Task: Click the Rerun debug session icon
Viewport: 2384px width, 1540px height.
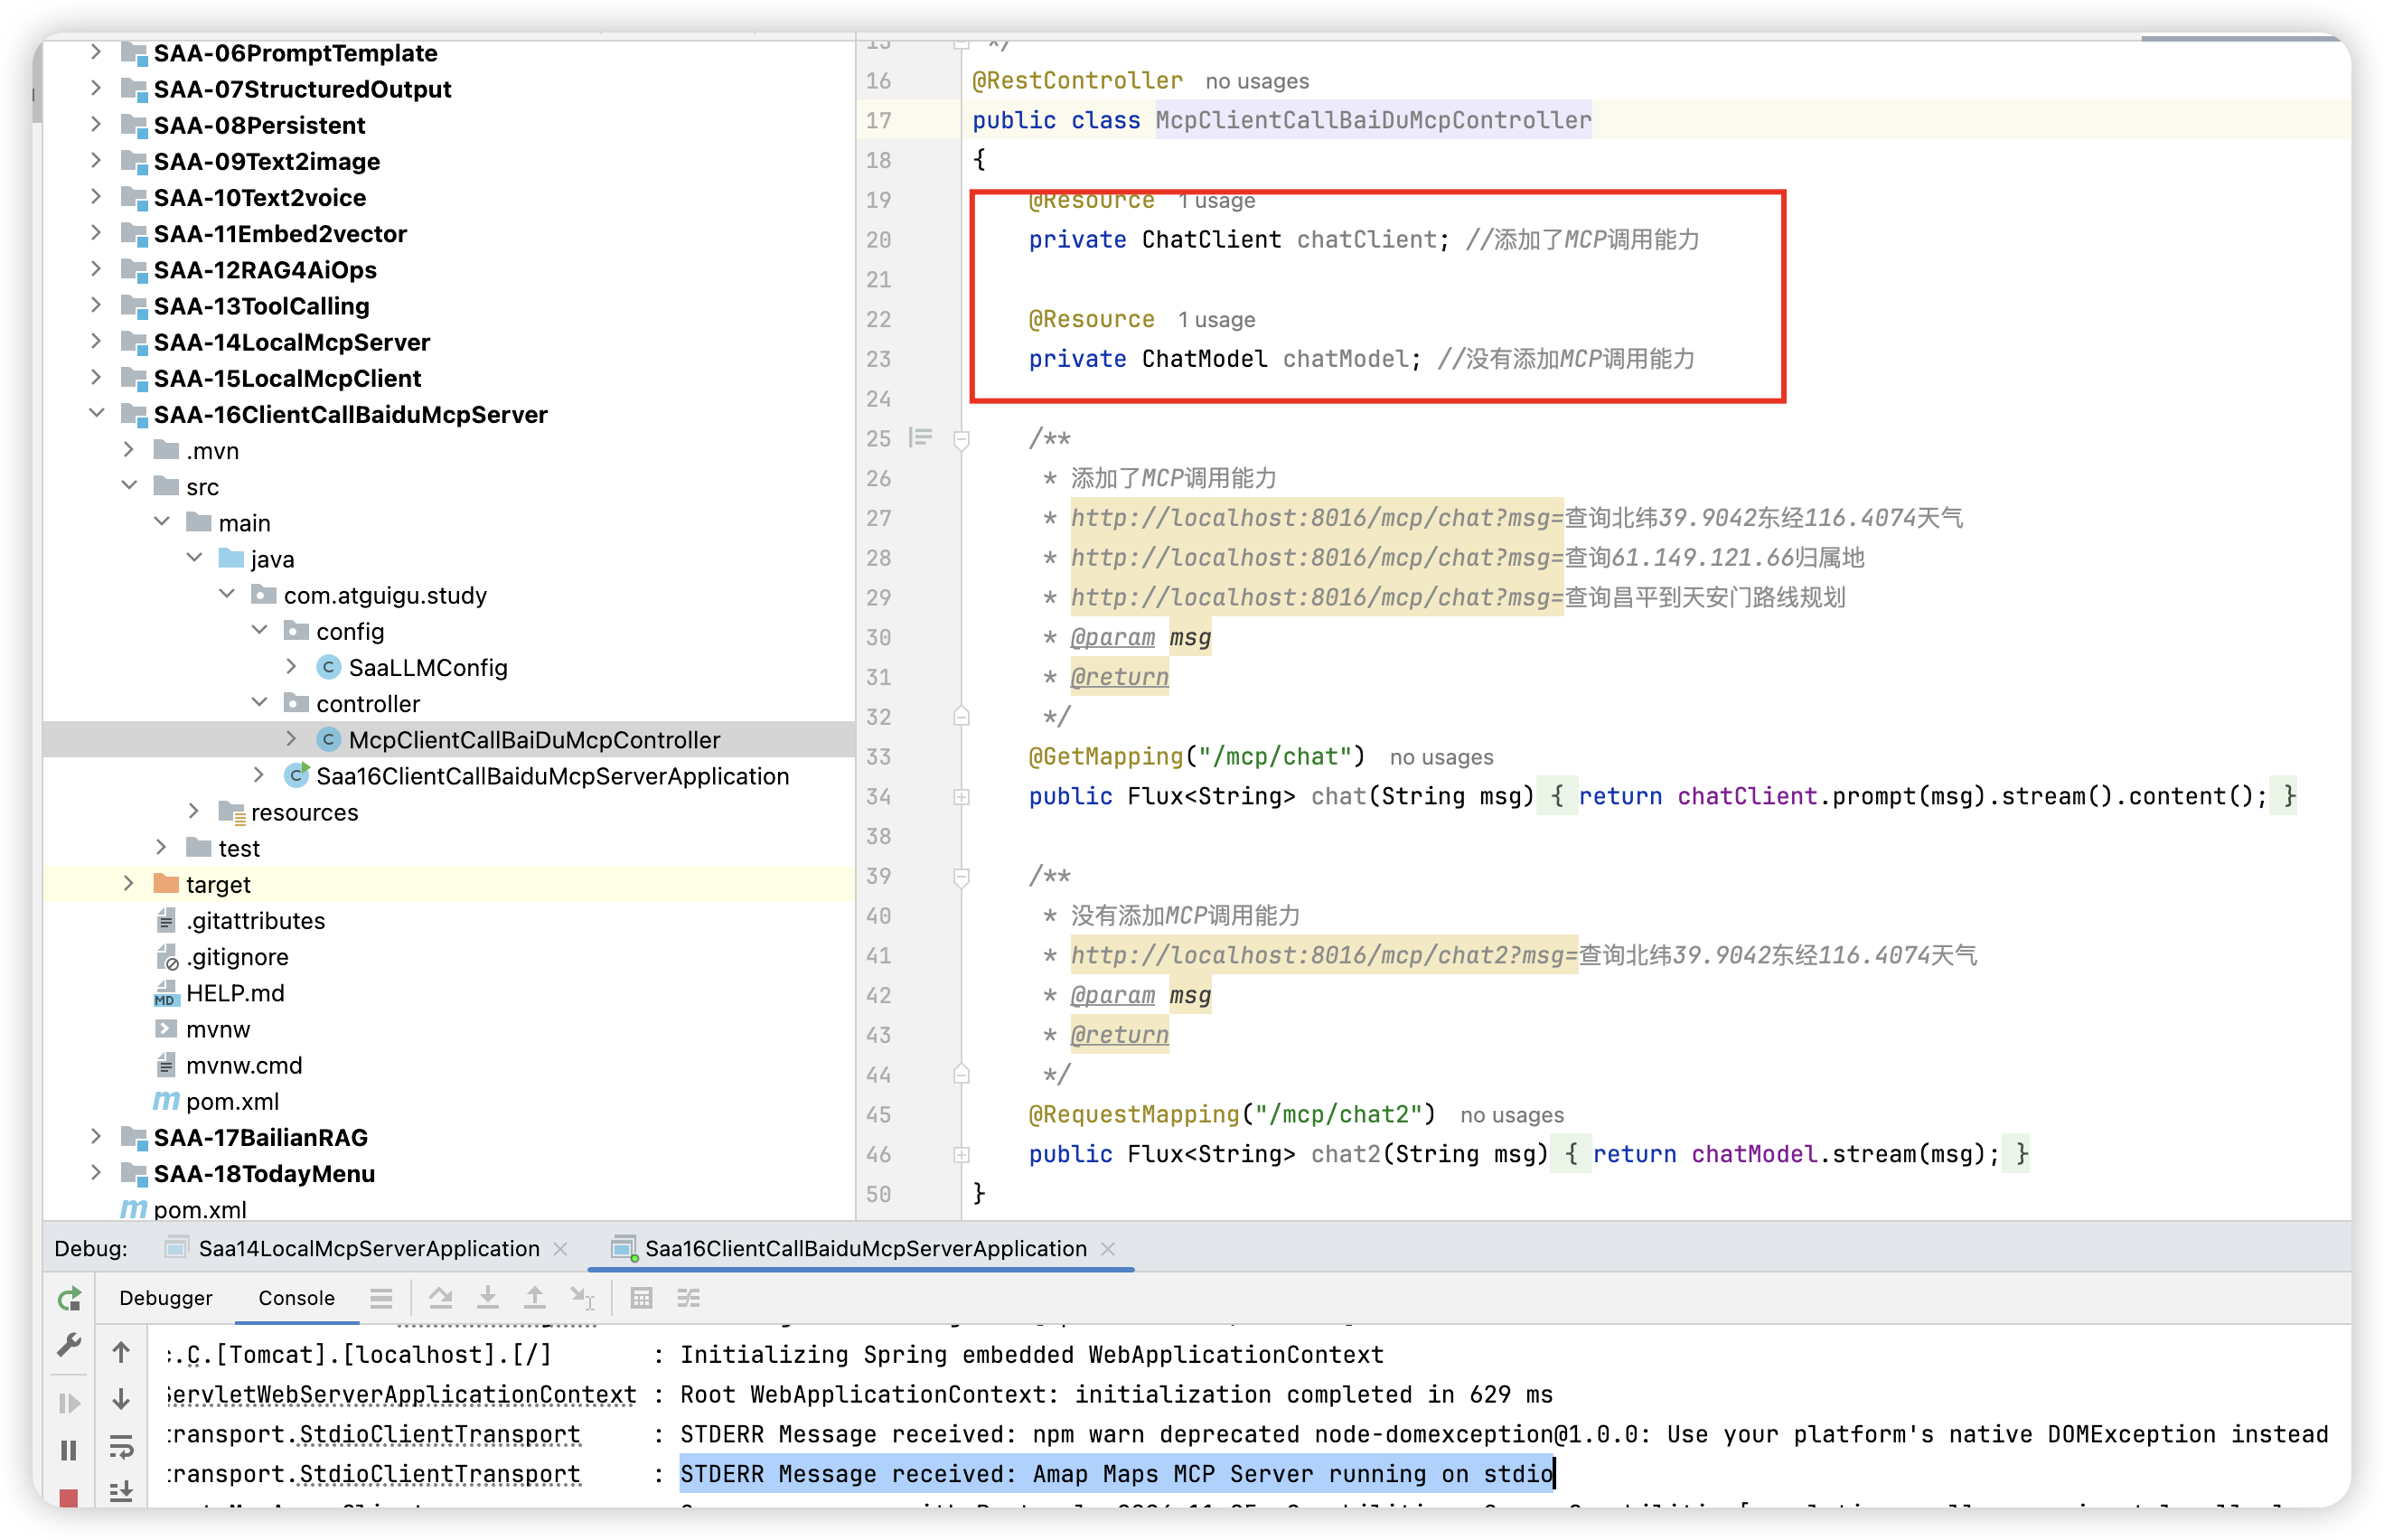Action: [x=69, y=1299]
